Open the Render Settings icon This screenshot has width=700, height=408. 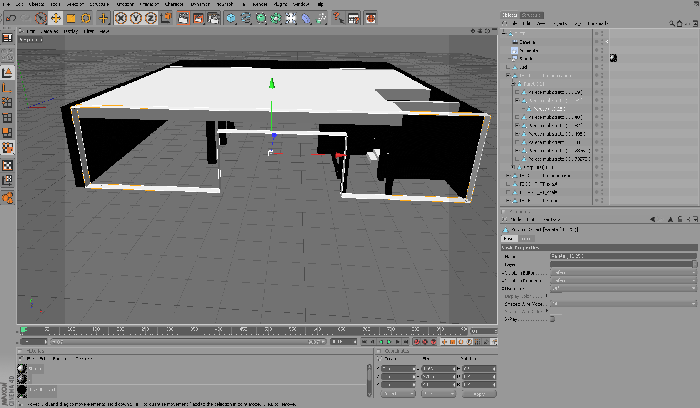pyautogui.click(x=213, y=18)
